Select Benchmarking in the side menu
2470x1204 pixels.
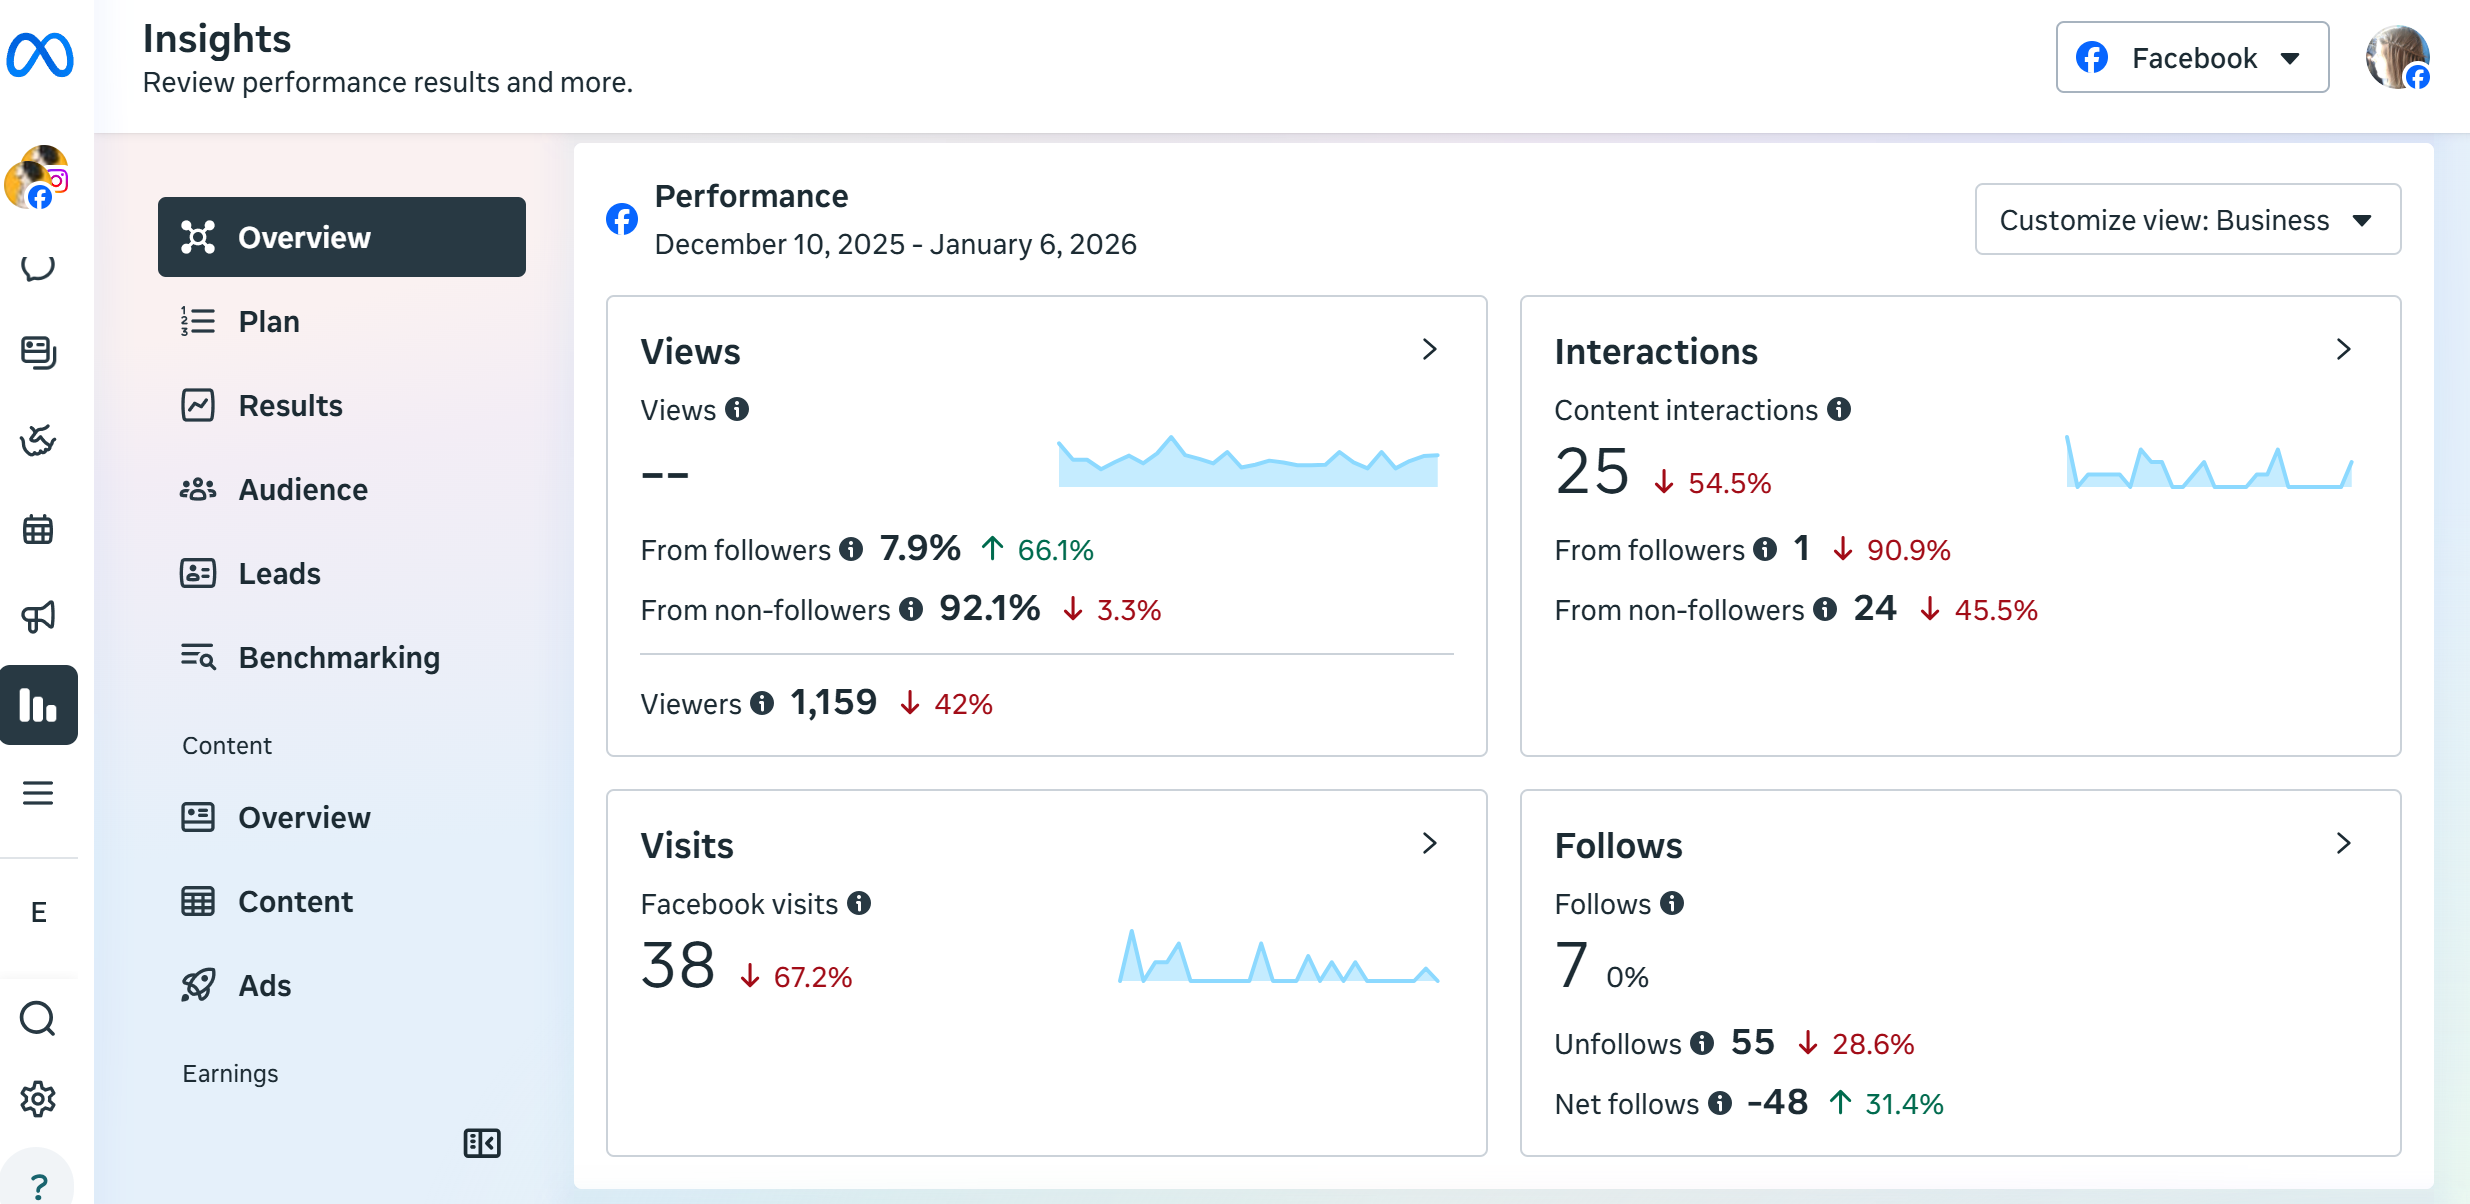338,657
